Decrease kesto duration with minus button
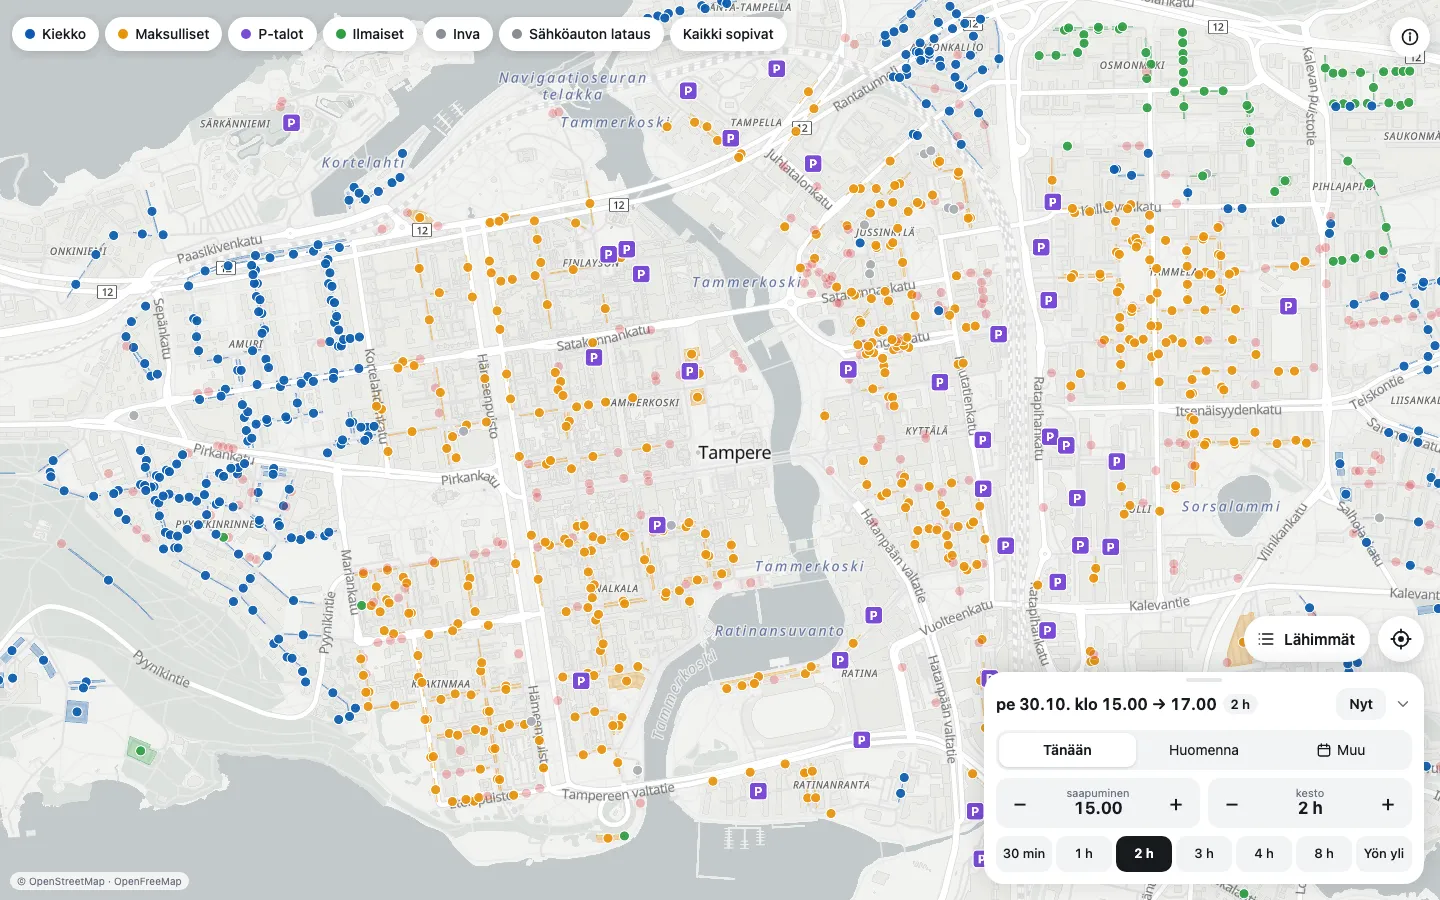 pos(1232,805)
